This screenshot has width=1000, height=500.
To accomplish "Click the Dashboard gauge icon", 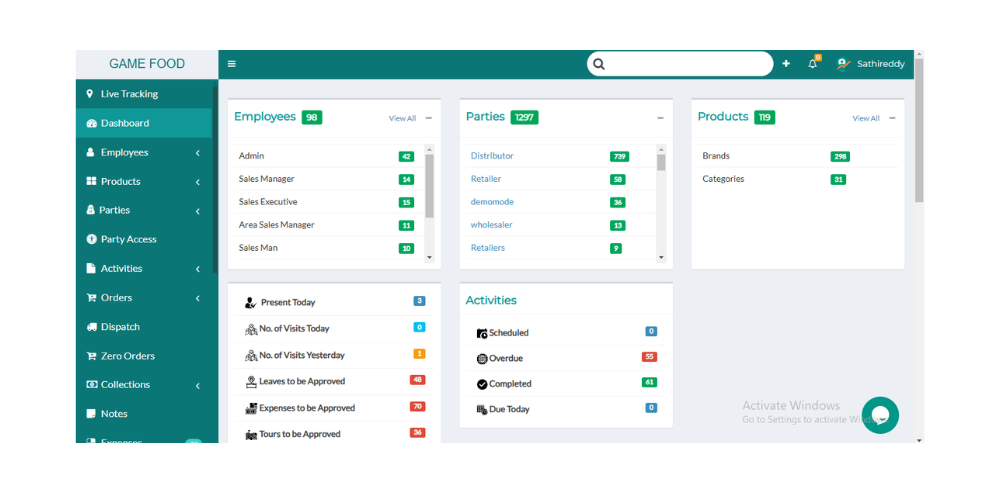I will (91, 123).
